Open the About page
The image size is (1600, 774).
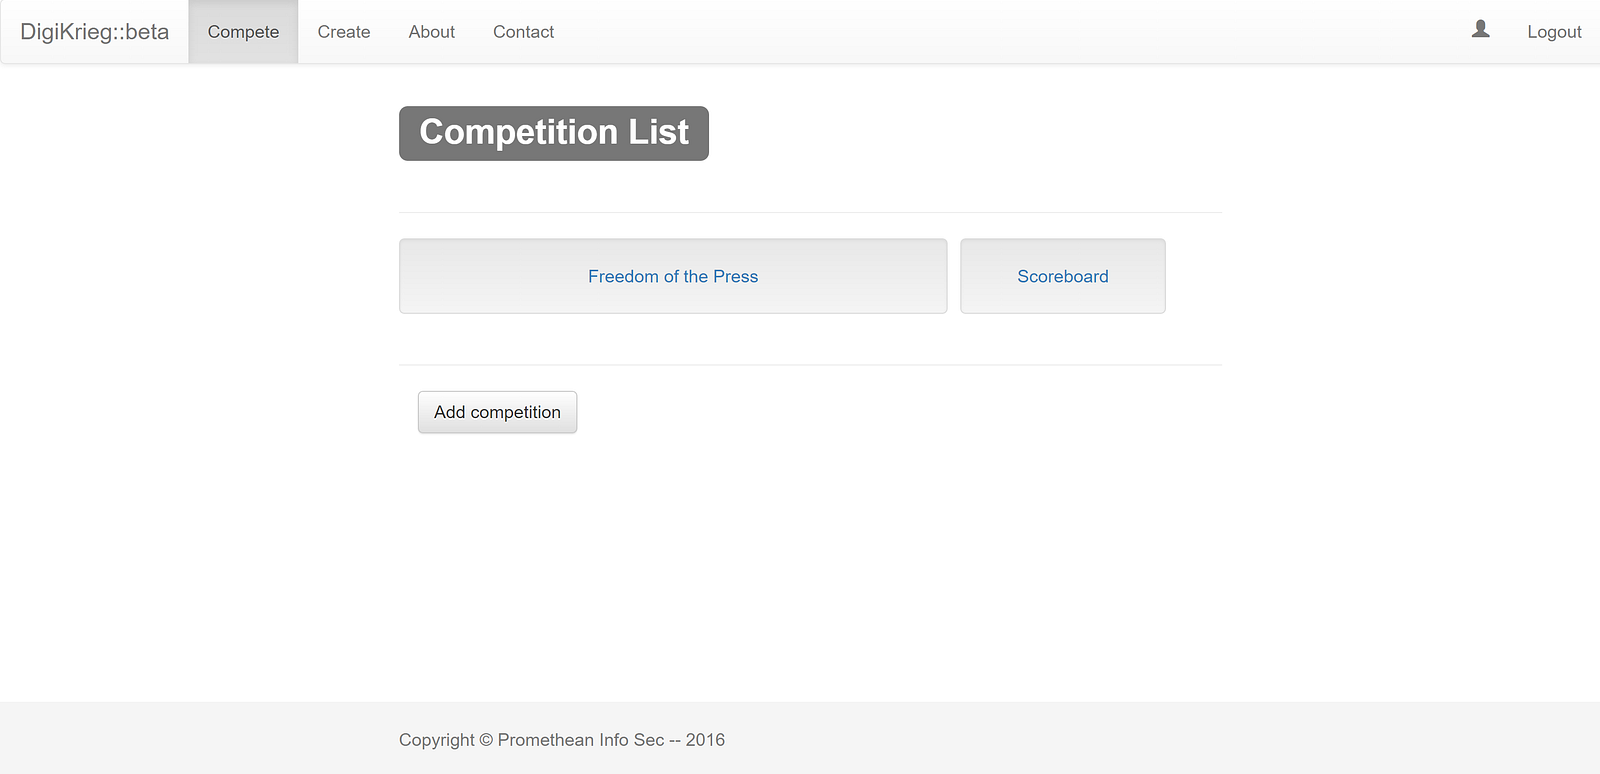point(432,32)
